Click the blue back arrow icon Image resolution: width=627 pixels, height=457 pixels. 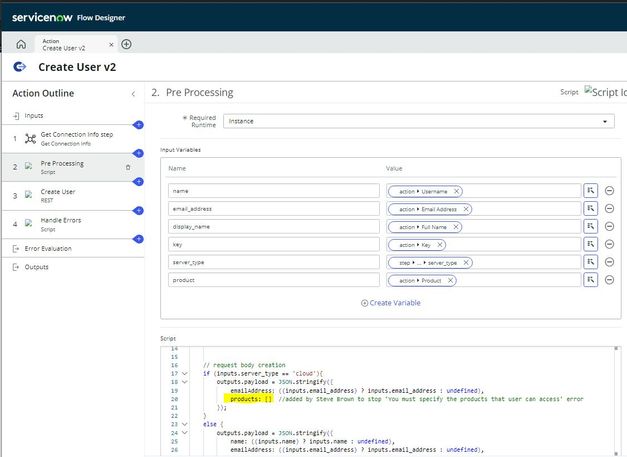pyautogui.click(x=20, y=67)
